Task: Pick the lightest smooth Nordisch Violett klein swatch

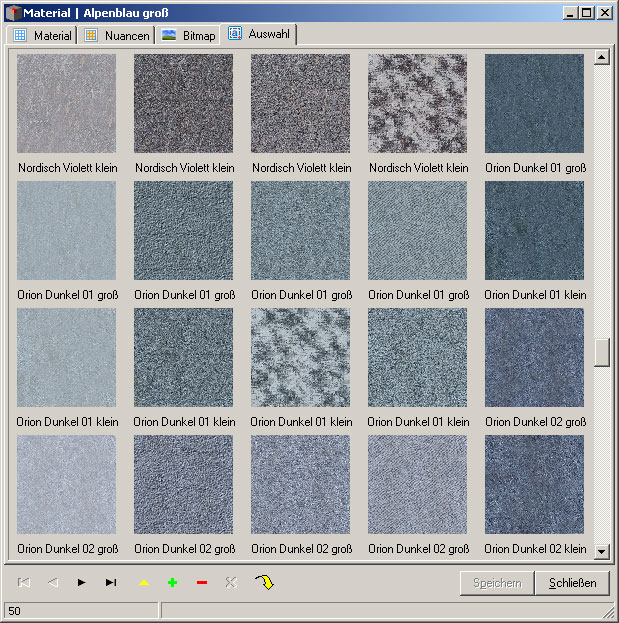Action: pyautogui.click(x=66, y=103)
